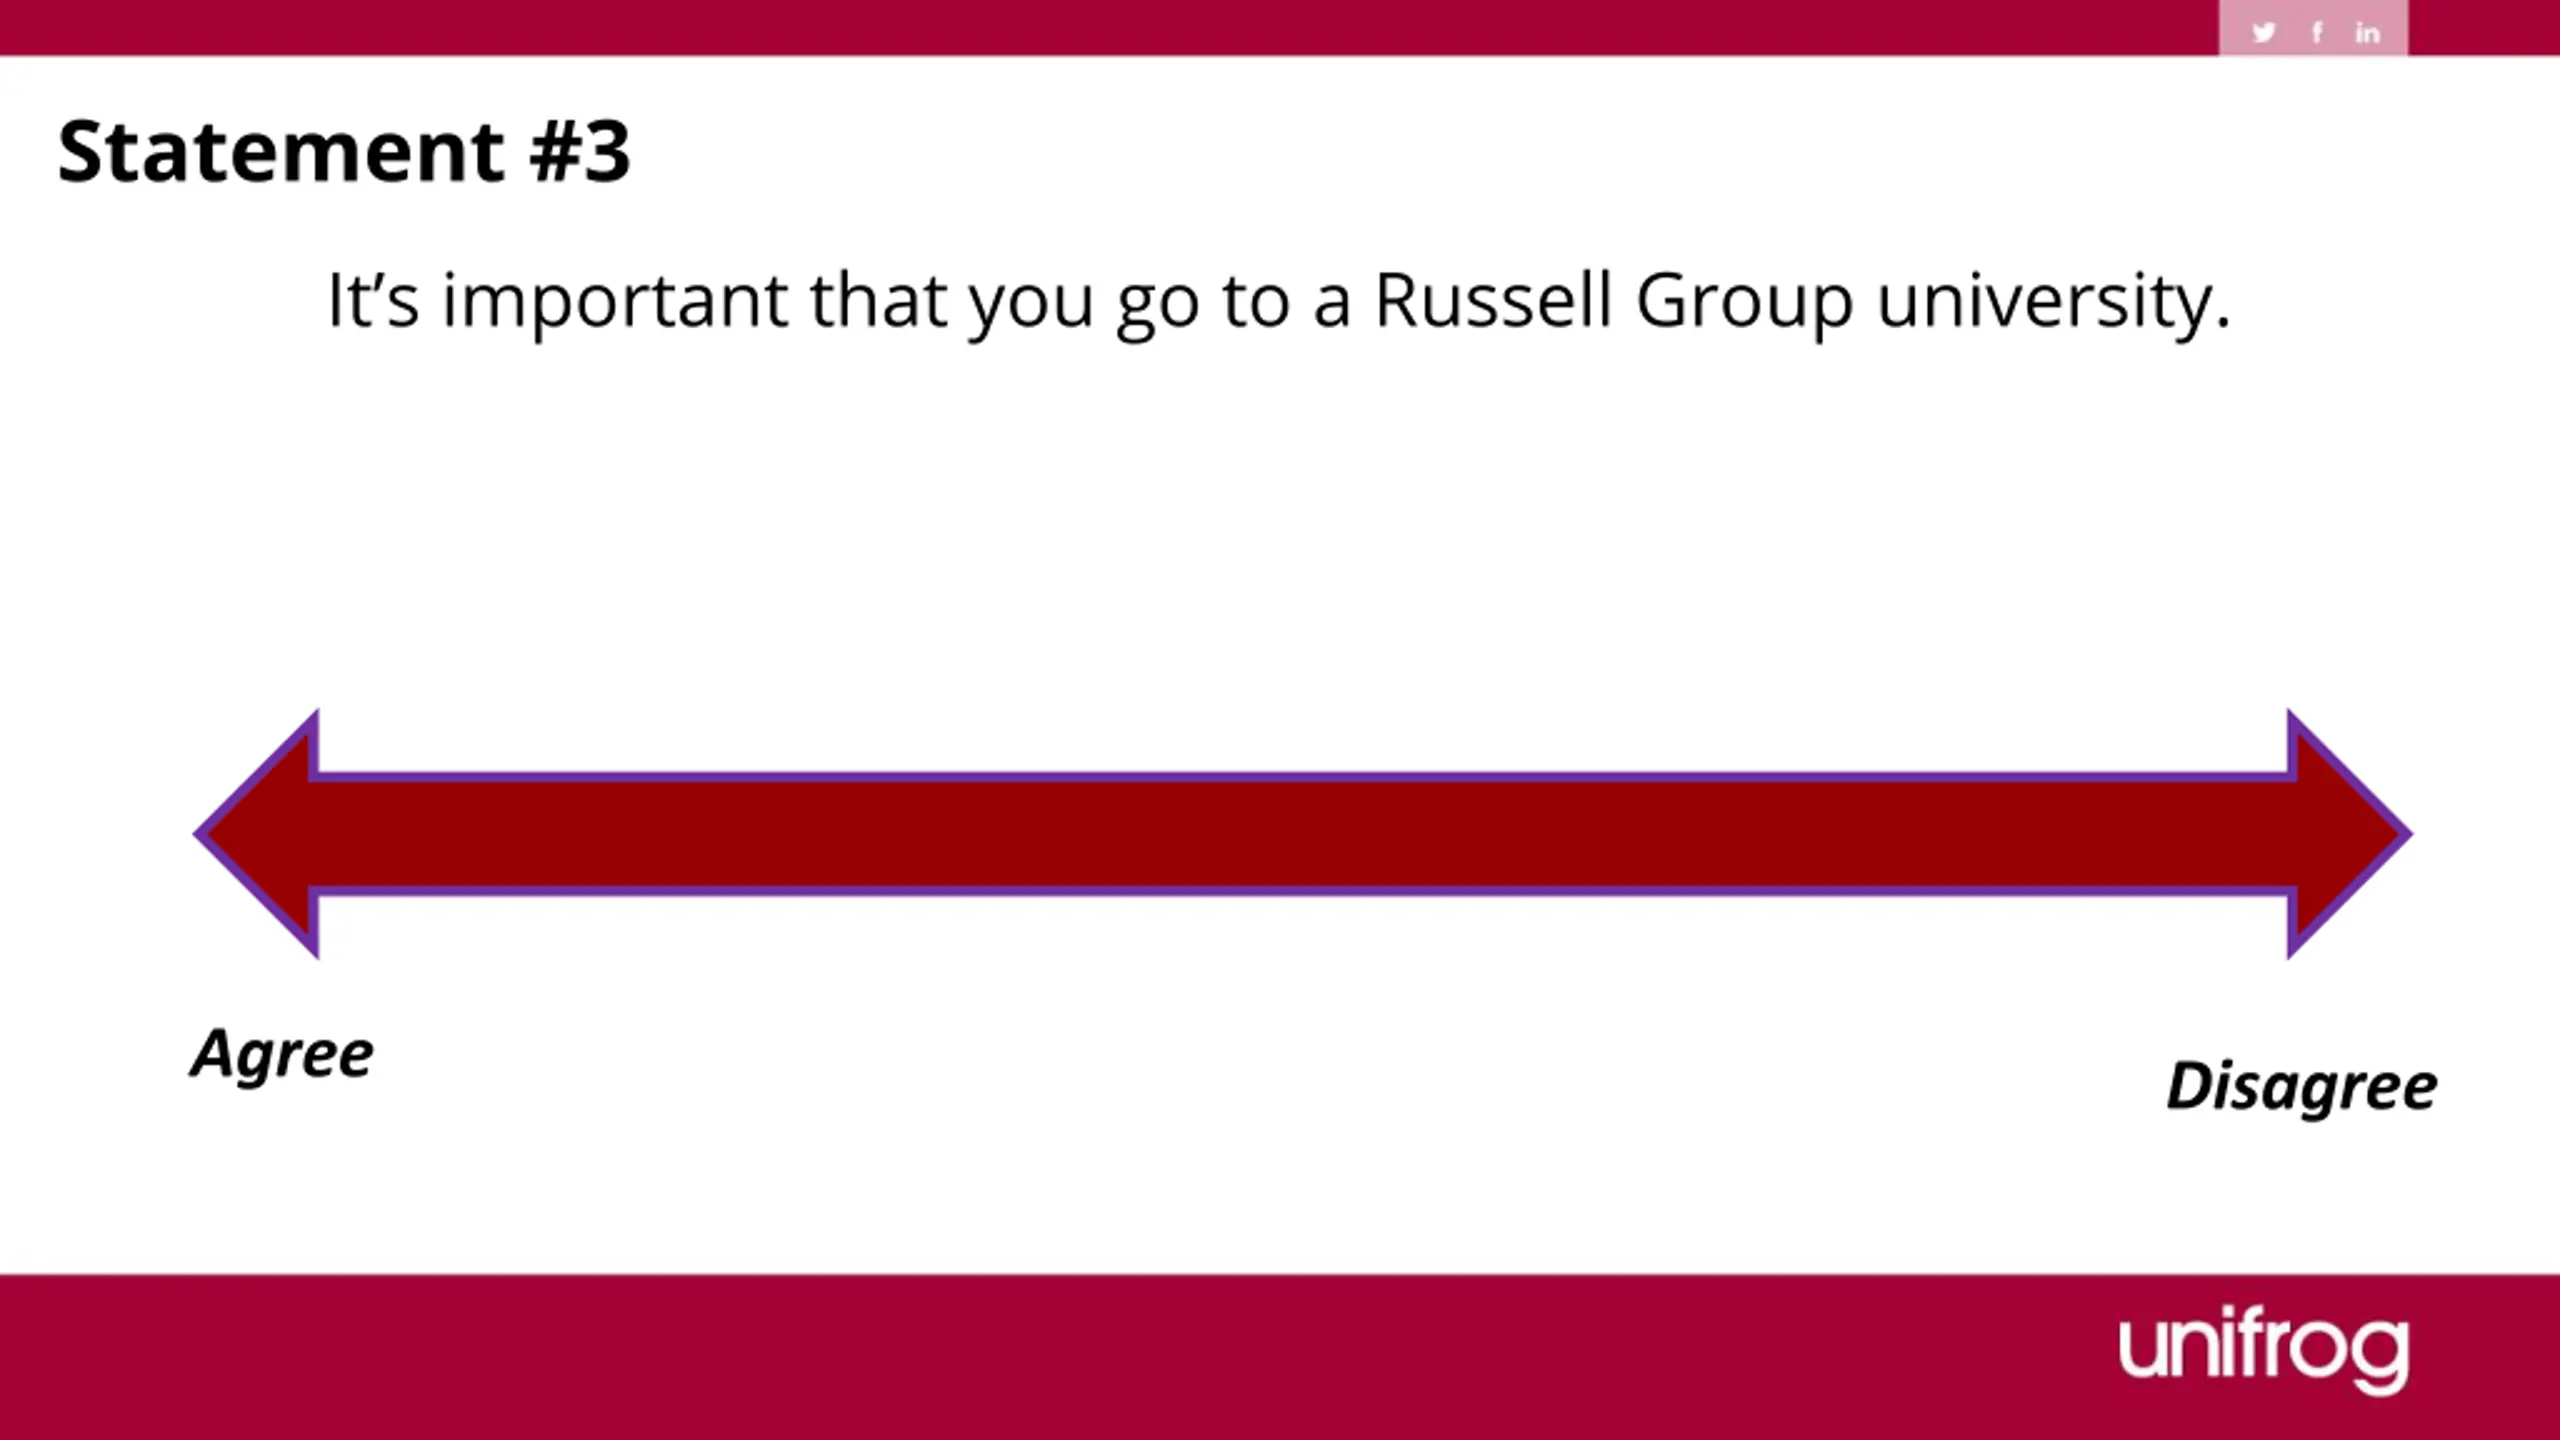Click the Twitter bird icon
Viewport: 2560px width, 1440px height.
point(2264,33)
